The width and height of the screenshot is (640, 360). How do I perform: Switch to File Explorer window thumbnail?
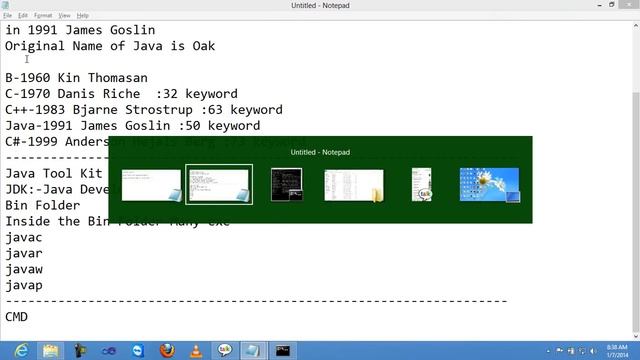tap(354, 185)
